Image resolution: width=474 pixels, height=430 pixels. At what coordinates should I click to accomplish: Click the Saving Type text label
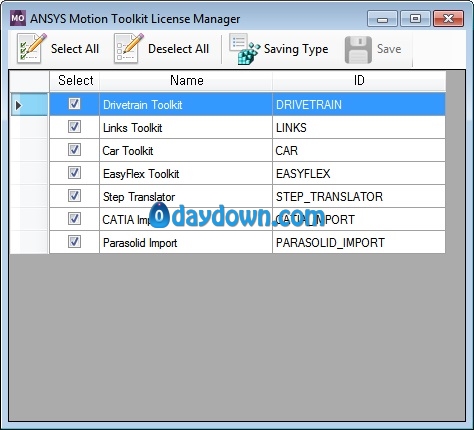[296, 49]
